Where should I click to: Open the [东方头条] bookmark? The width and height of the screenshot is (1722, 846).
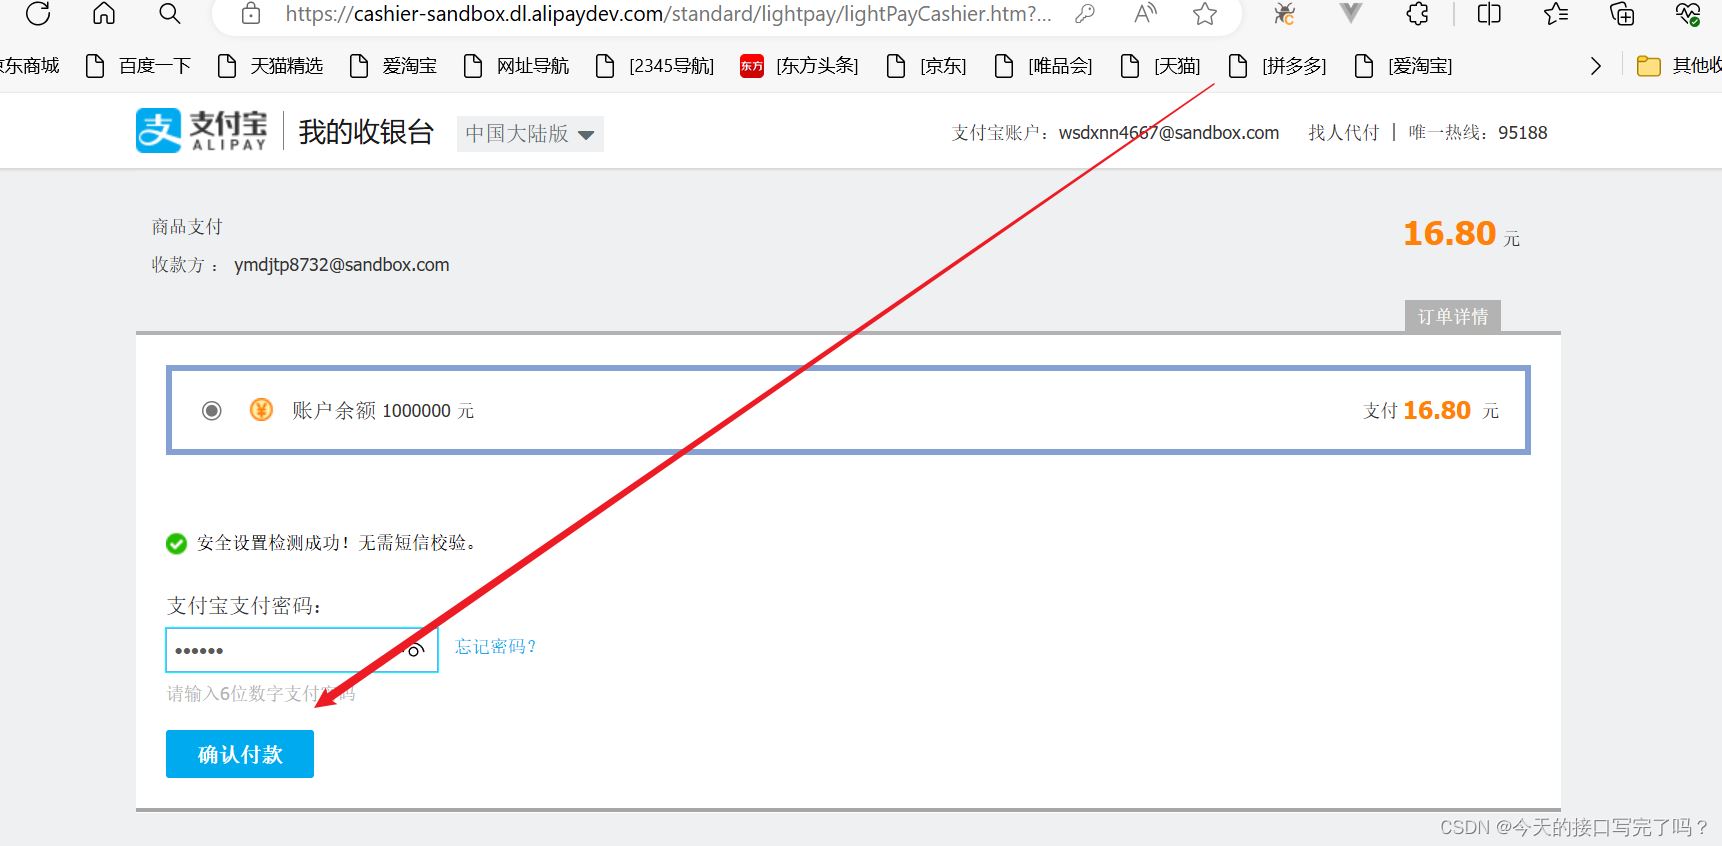pyautogui.click(x=800, y=66)
